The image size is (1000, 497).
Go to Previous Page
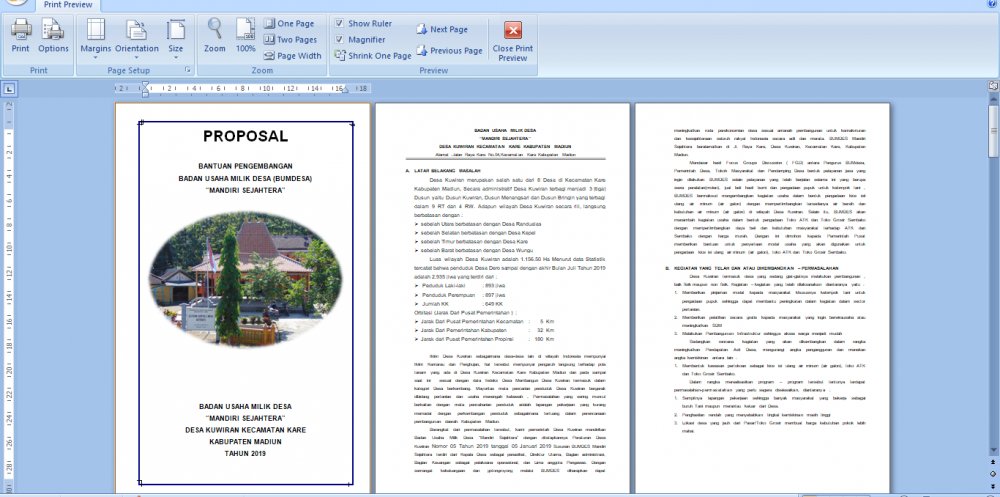coord(450,50)
